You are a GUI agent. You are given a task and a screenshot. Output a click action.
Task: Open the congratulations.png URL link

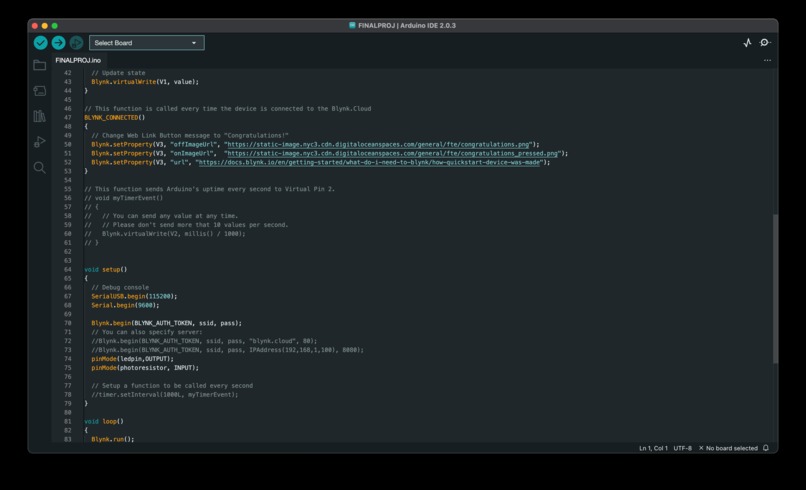[x=378, y=144]
